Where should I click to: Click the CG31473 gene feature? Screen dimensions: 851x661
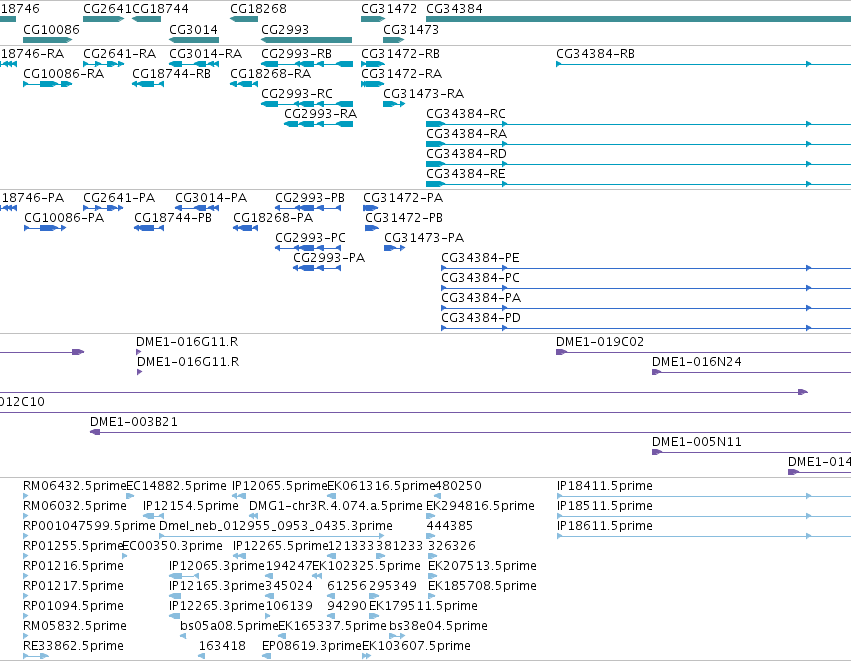393,40
